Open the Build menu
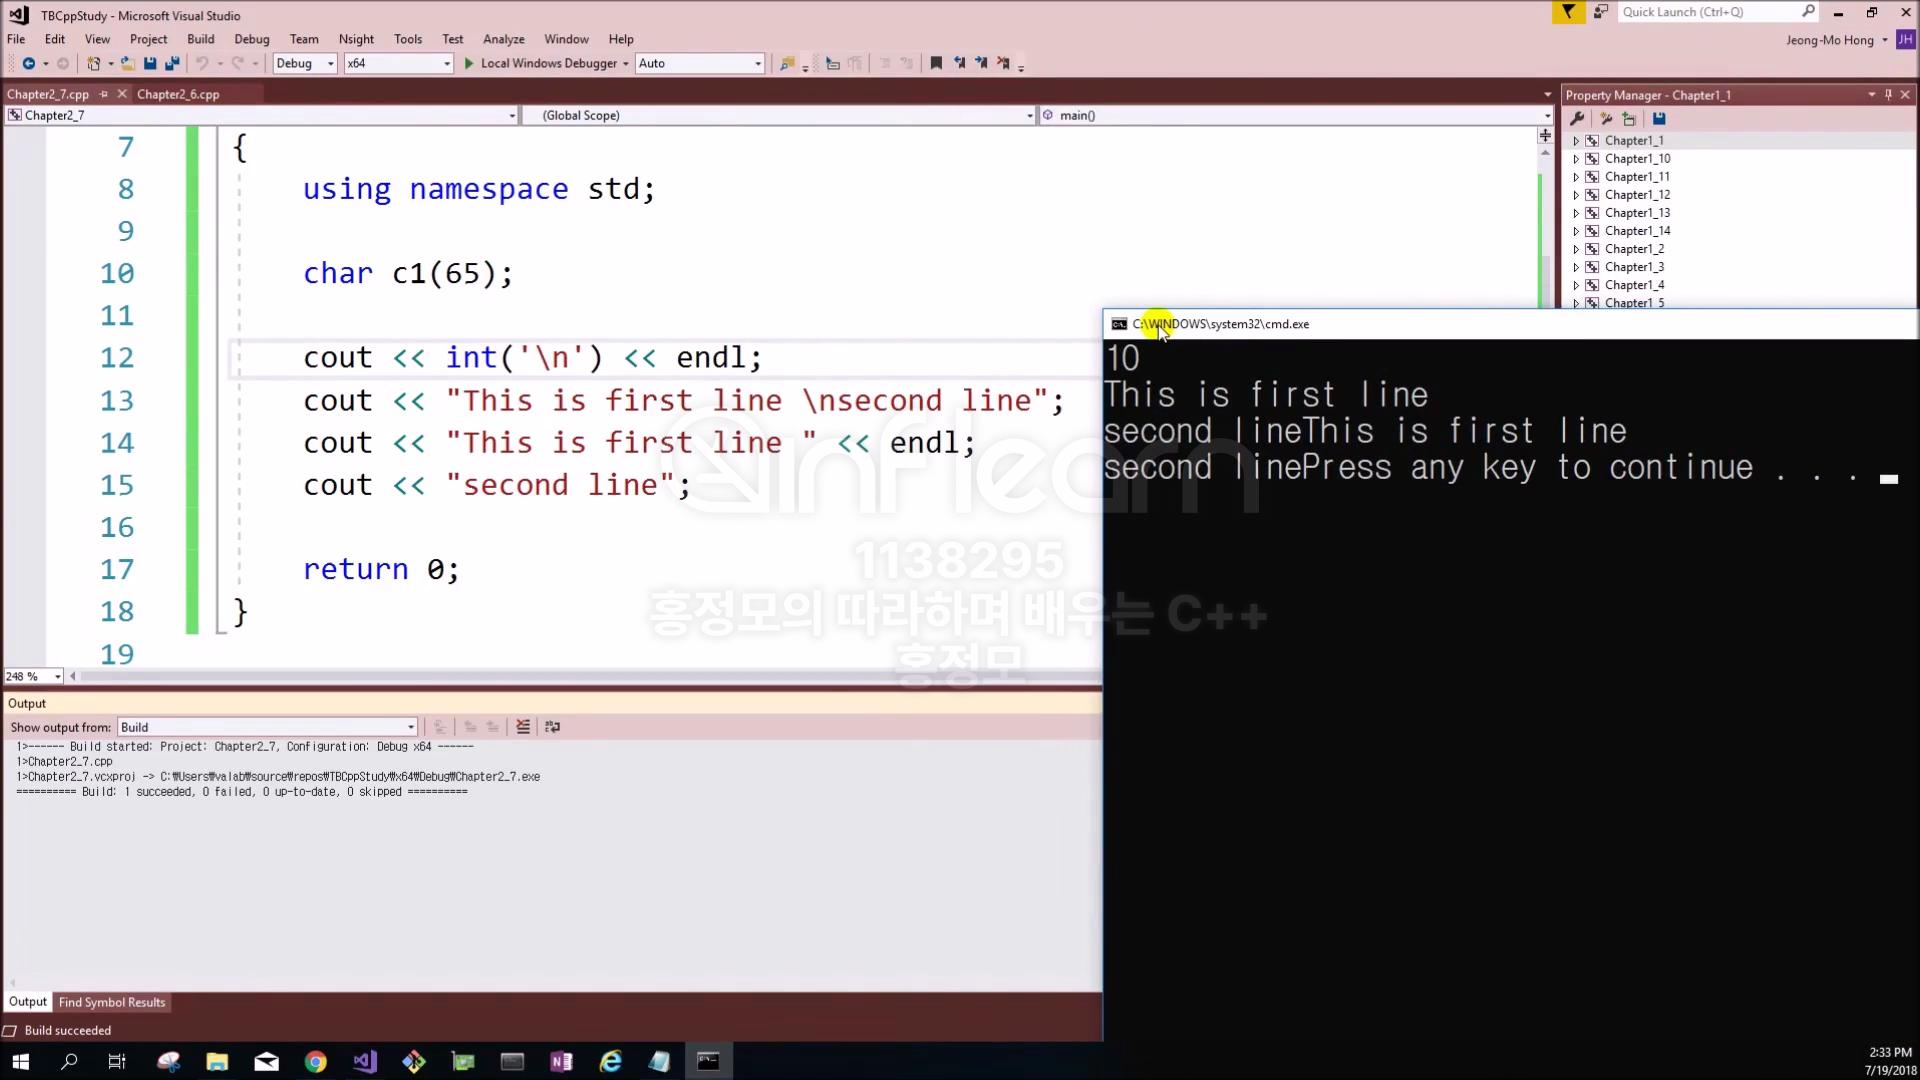 click(x=200, y=39)
